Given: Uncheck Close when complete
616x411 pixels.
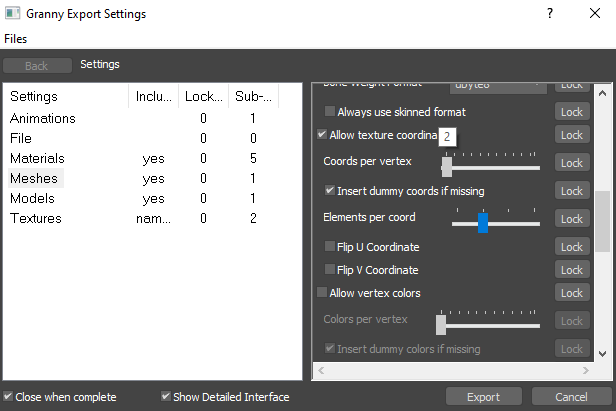Looking at the screenshot, I should point(9,397).
